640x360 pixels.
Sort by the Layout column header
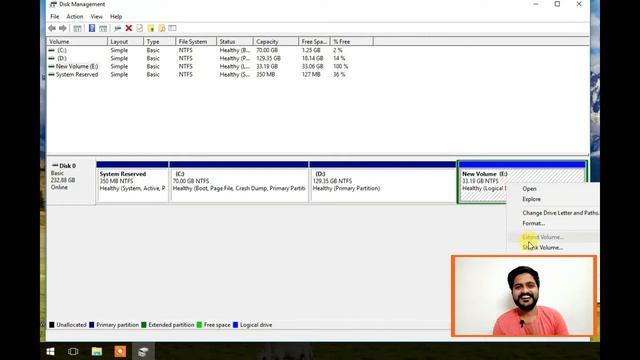(x=126, y=42)
